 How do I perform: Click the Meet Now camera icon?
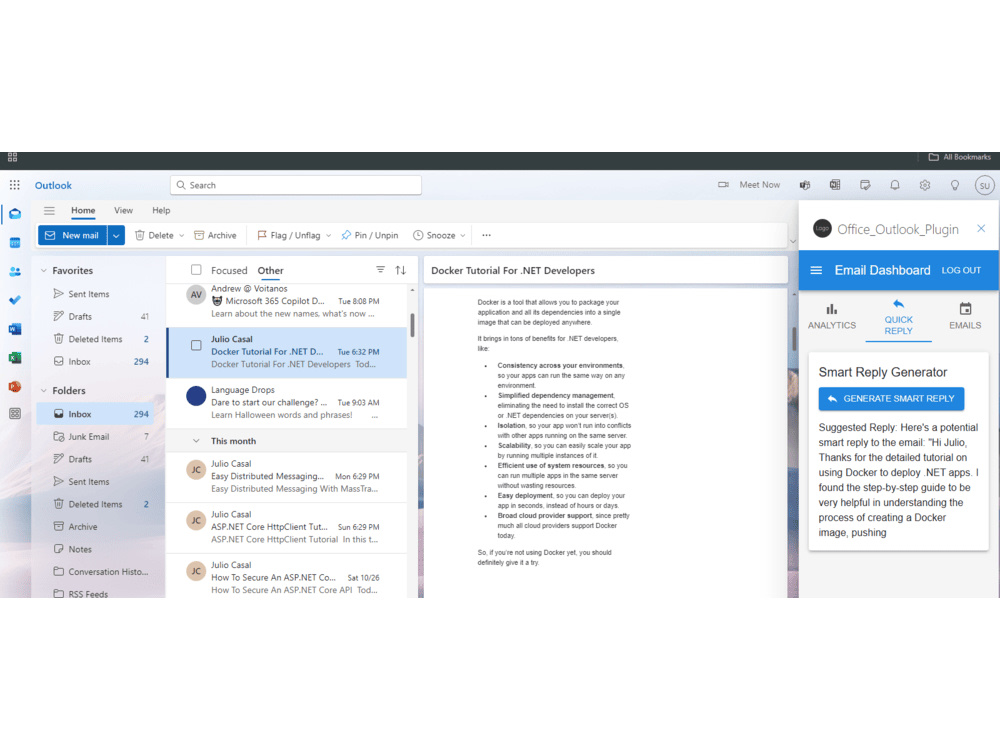(x=723, y=185)
